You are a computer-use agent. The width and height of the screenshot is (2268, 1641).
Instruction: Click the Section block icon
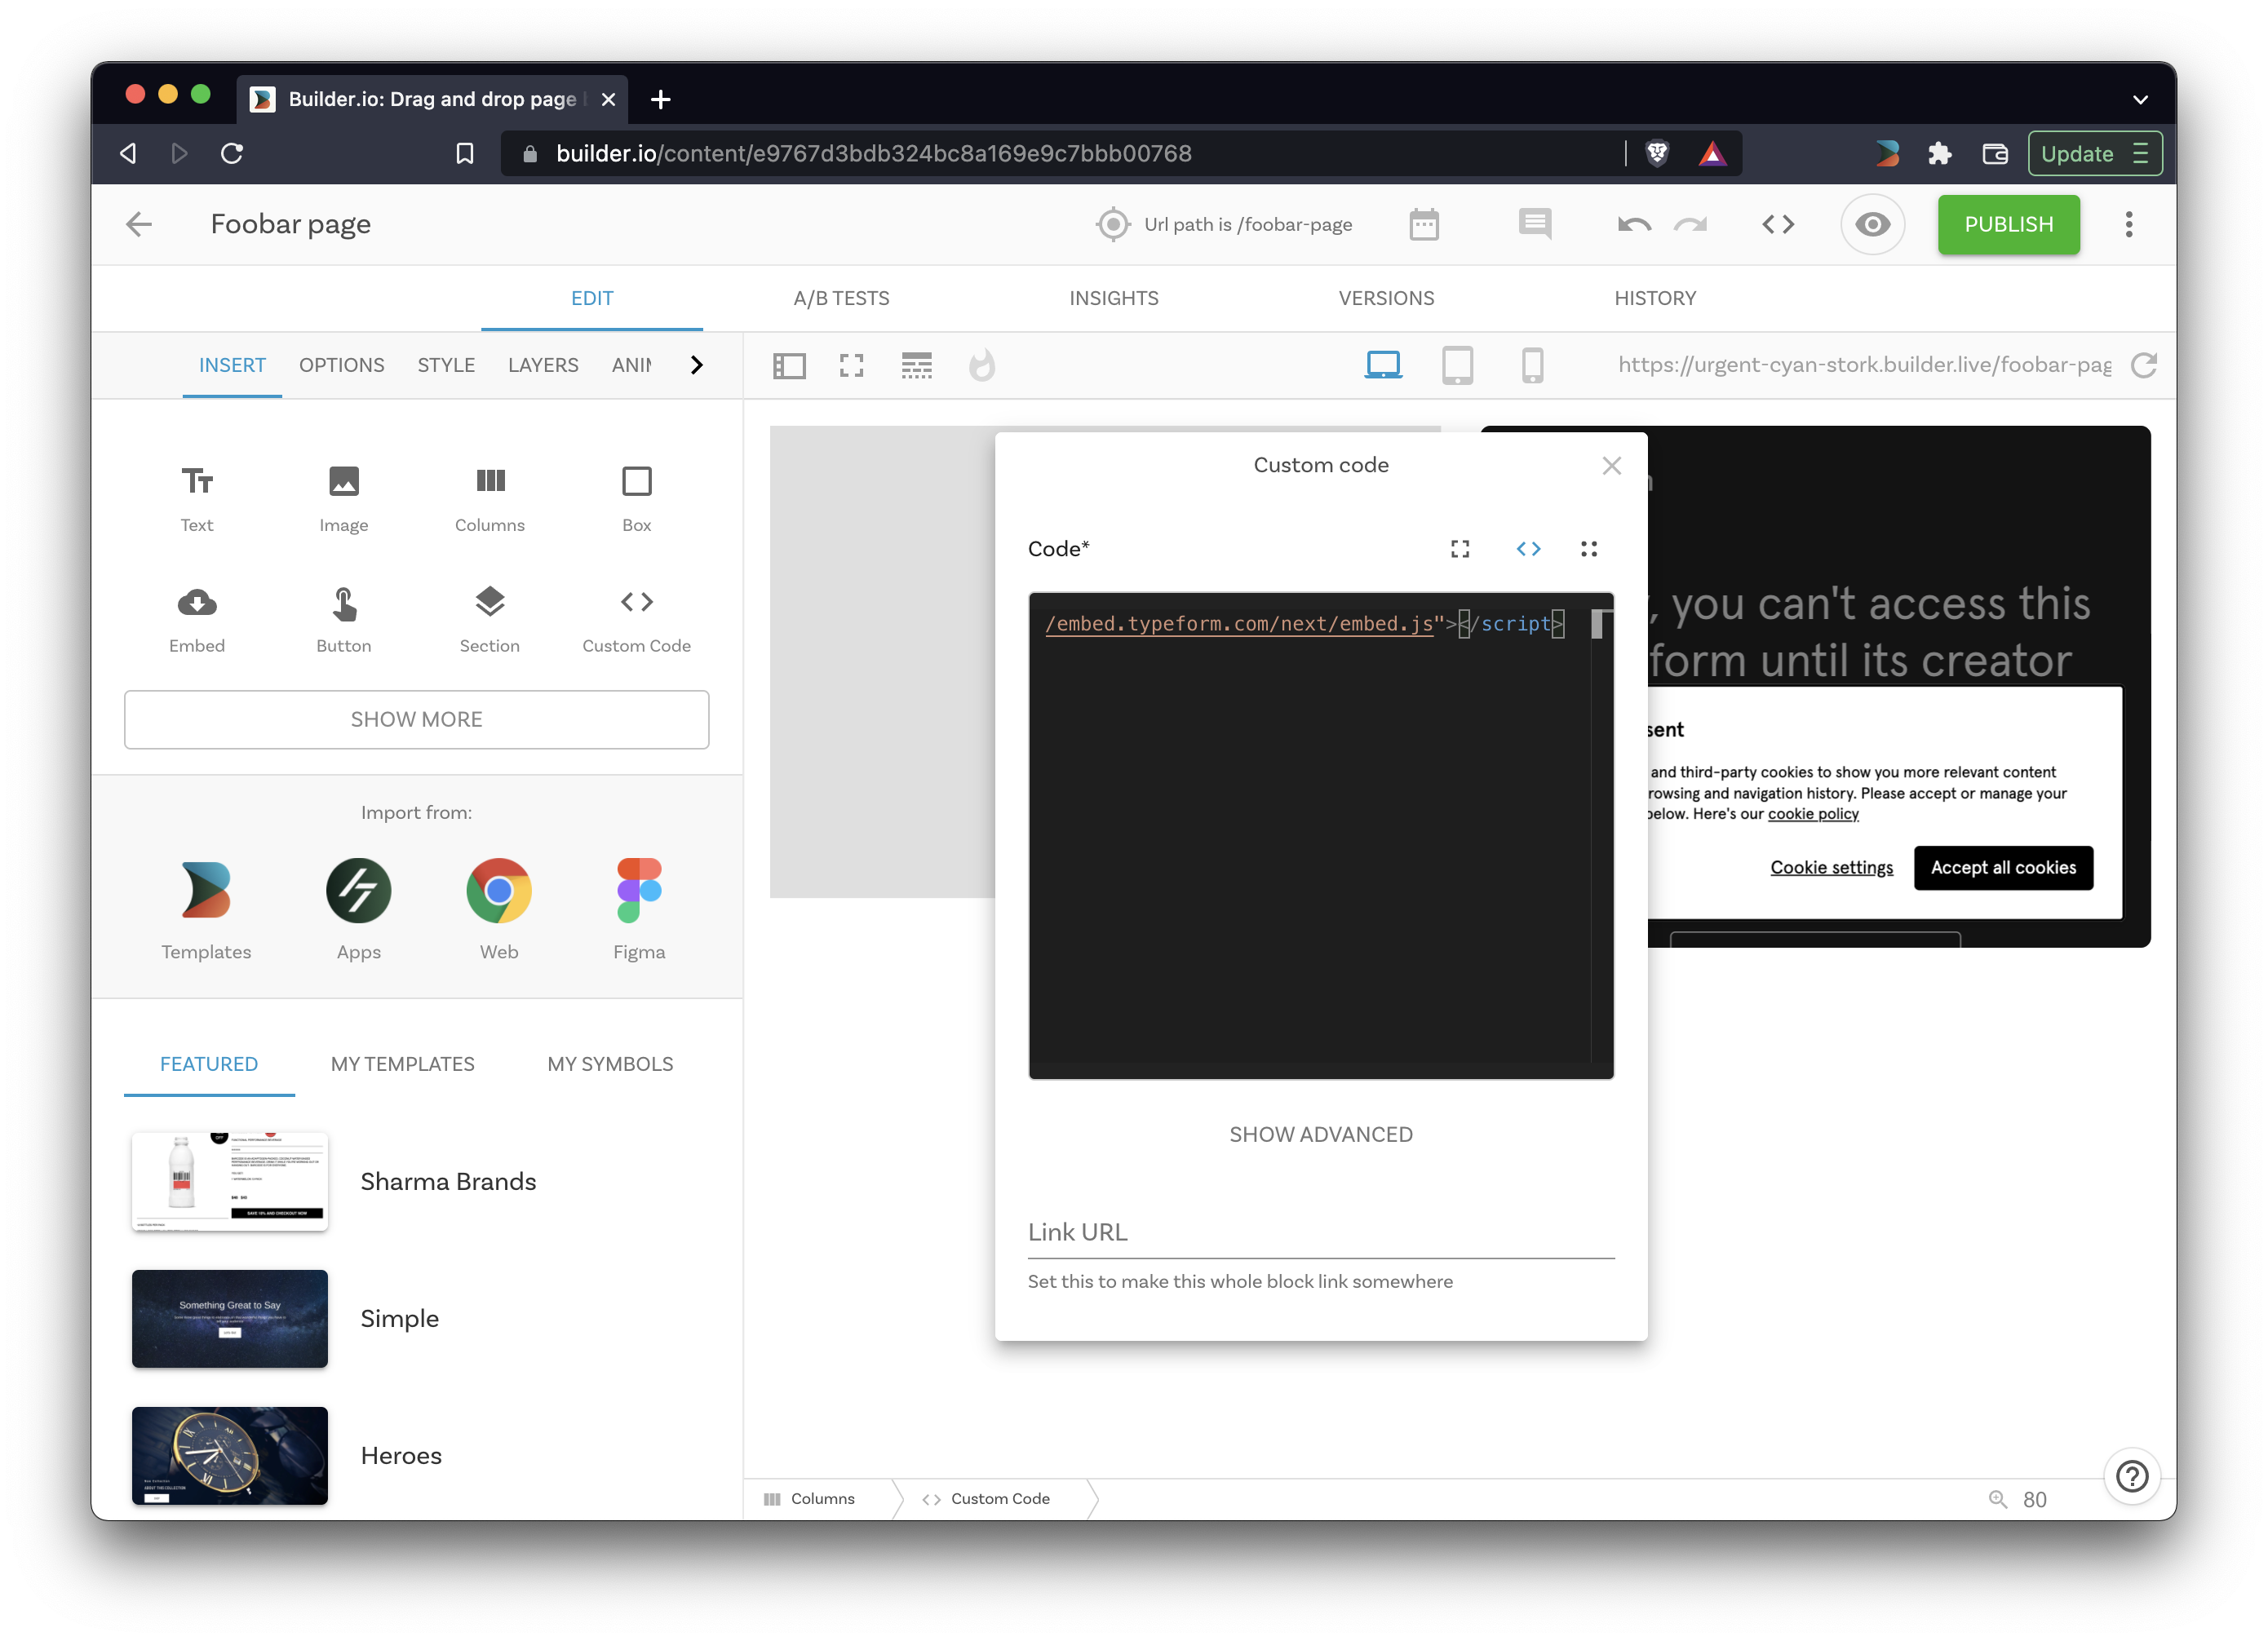489,602
